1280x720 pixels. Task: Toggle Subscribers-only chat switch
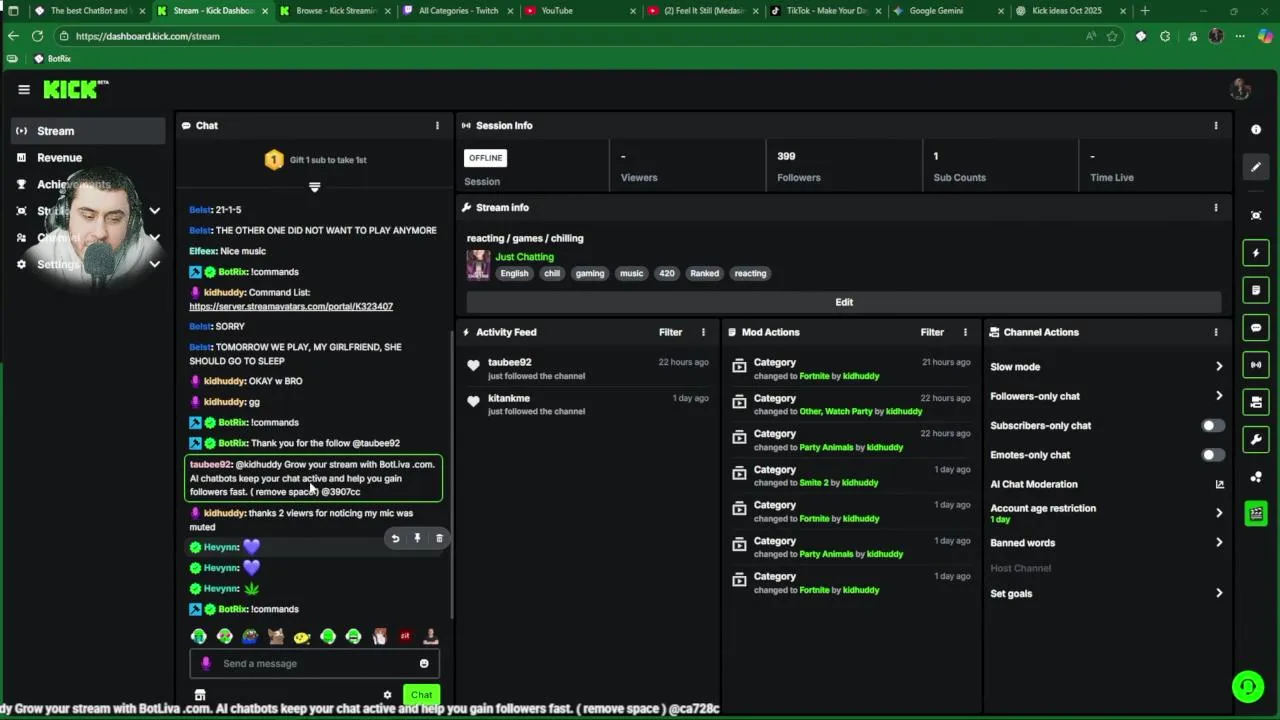1212,426
